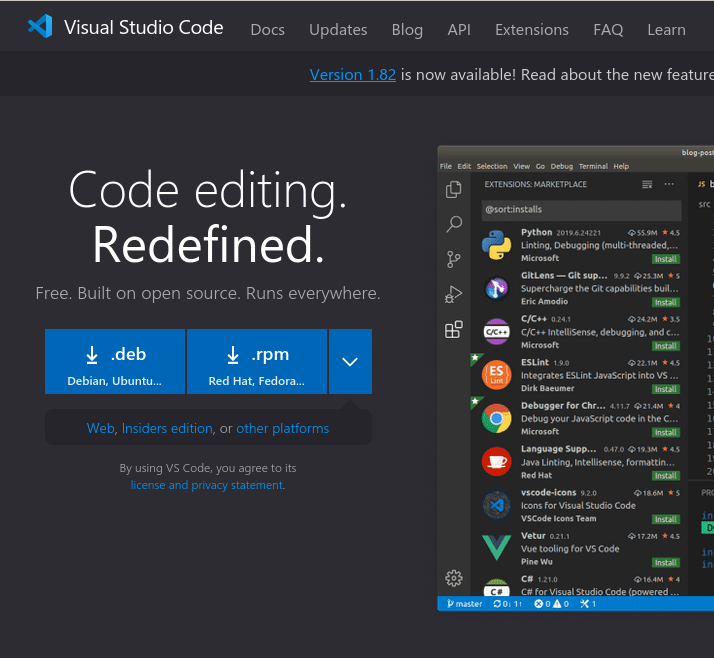Click the vscode-icons extension logo

click(x=496, y=505)
